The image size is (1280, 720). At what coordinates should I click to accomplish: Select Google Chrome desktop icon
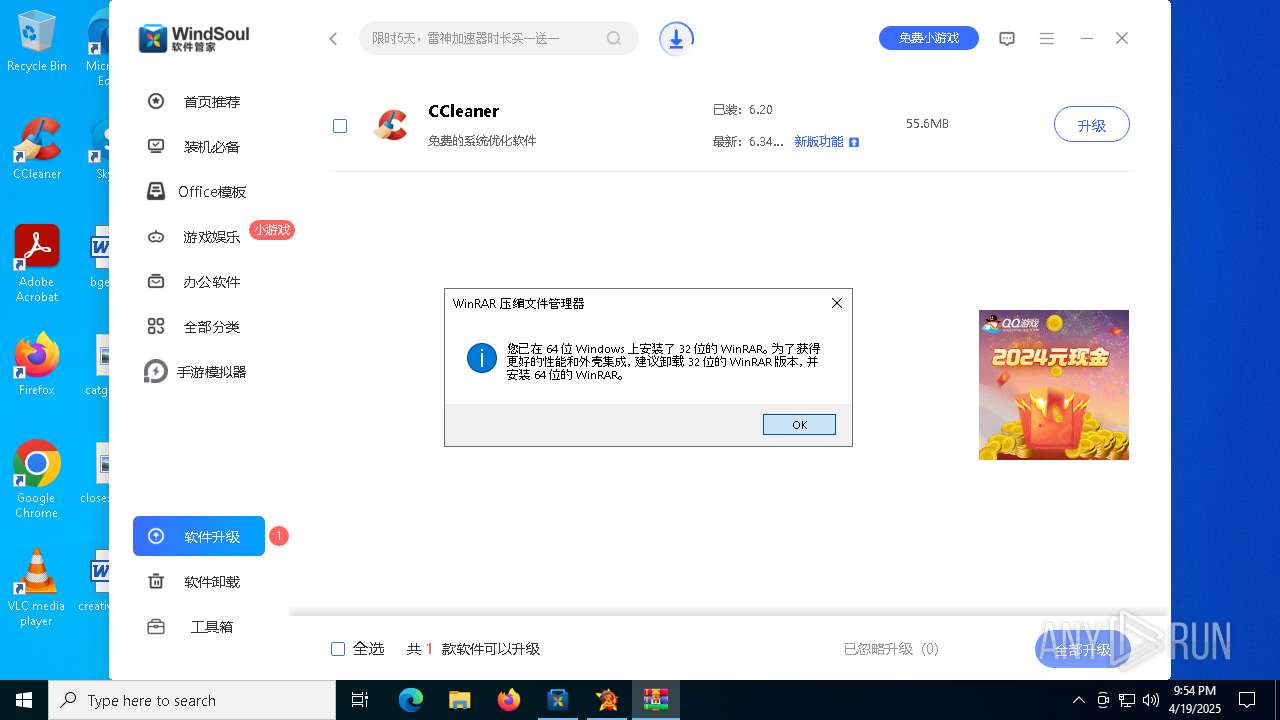37,480
